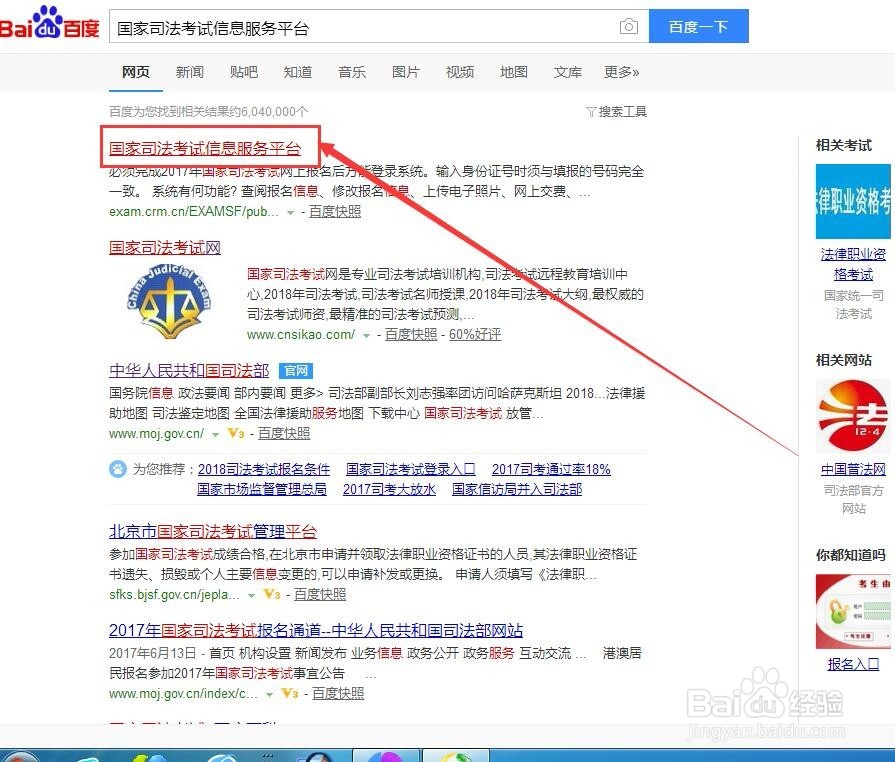
Task: Click the V3 badge next to www.moj.gov.cn/
Action: click(236, 433)
